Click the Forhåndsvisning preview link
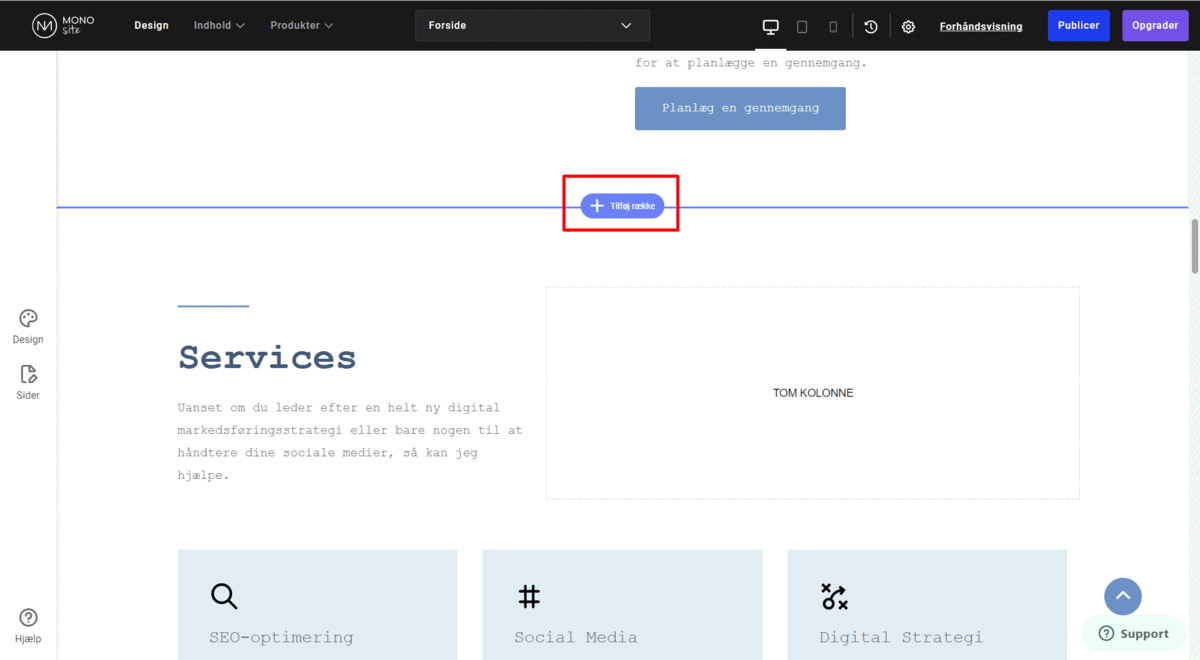 click(980, 26)
